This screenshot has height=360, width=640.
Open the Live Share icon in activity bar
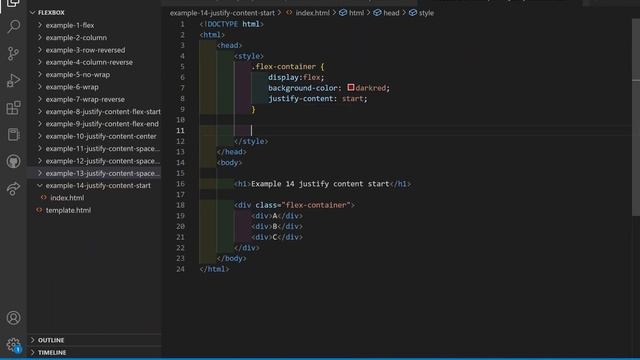13,189
